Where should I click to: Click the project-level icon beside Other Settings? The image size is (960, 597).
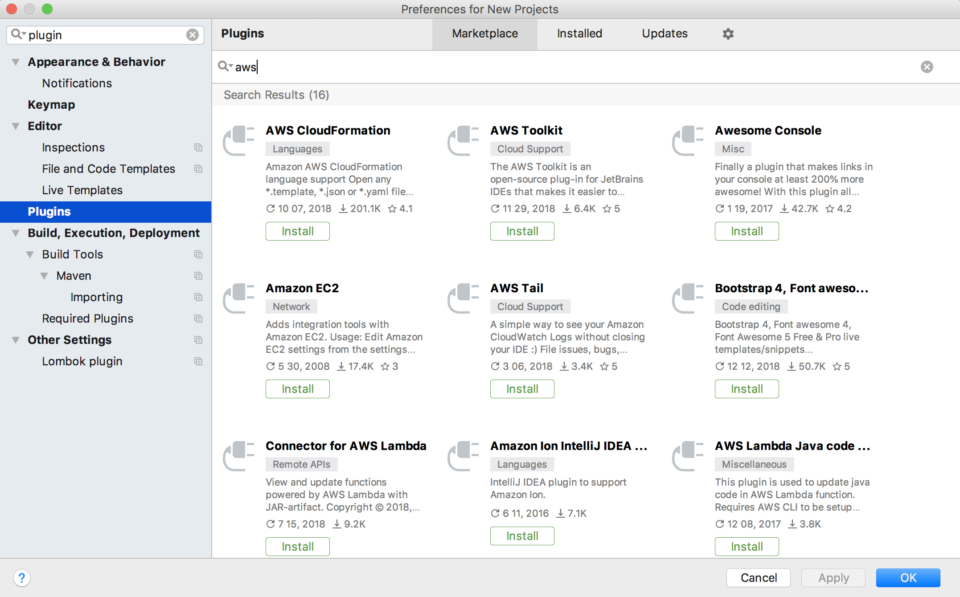(198, 340)
